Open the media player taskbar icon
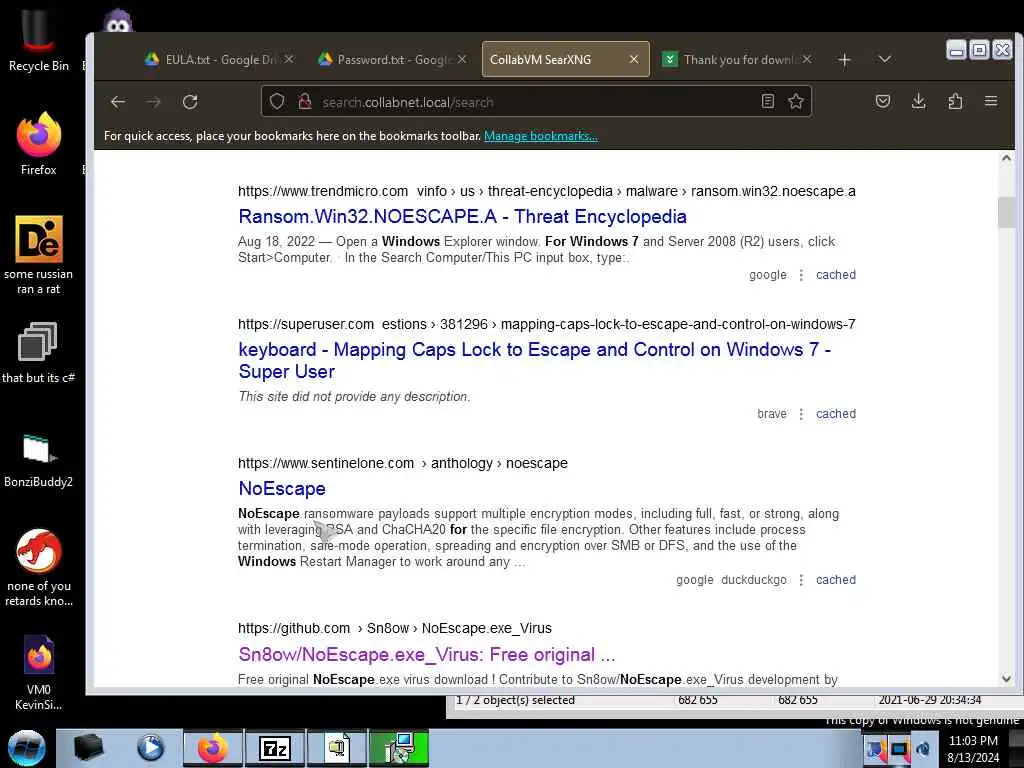 tap(150, 748)
